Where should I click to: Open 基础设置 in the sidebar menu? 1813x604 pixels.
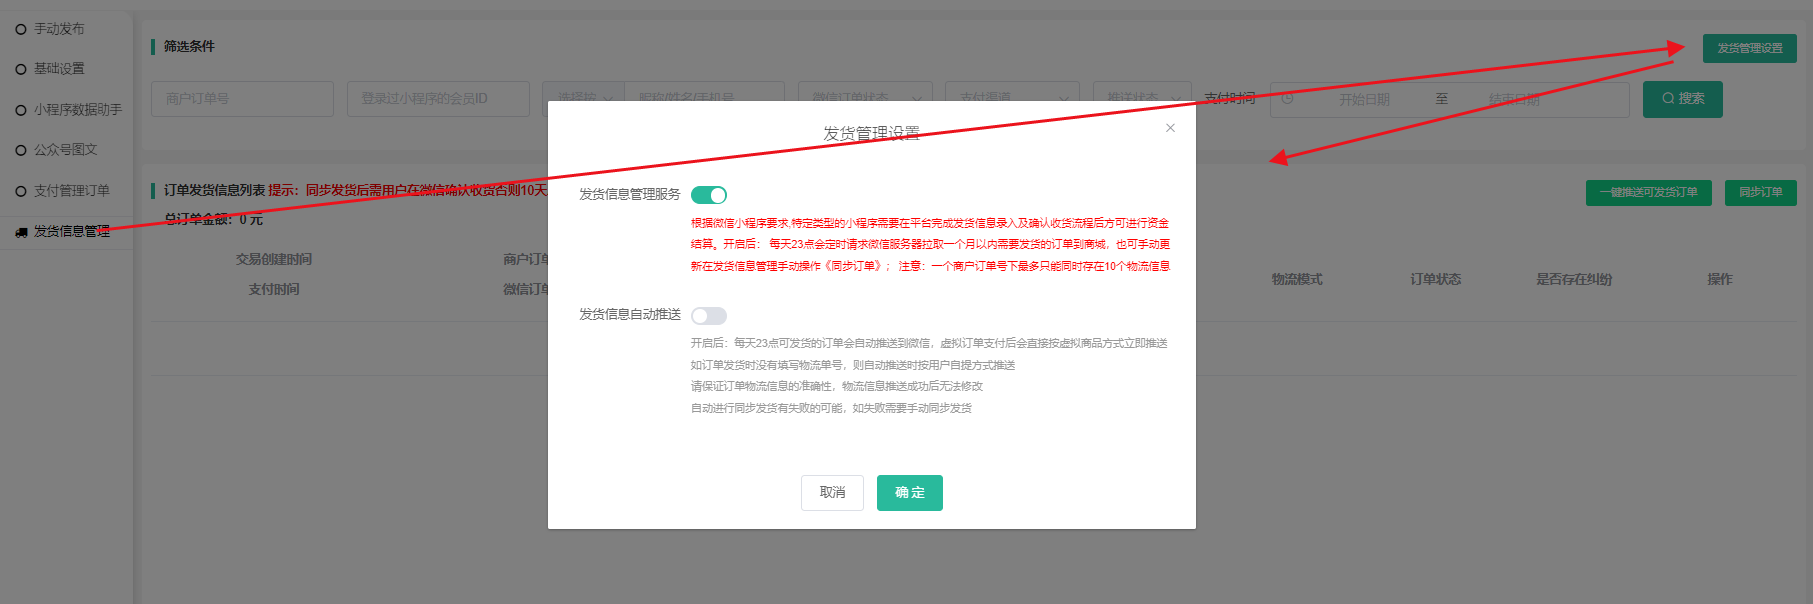(x=59, y=69)
